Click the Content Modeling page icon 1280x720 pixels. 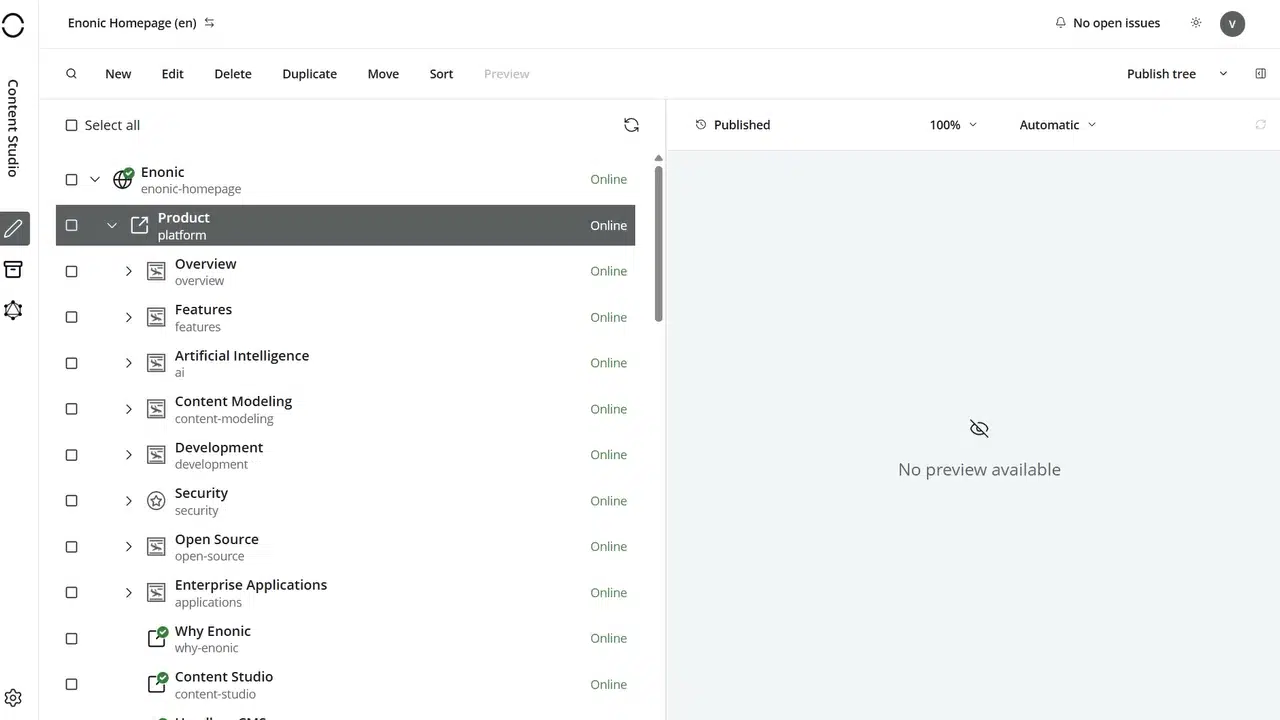(x=156, y=409)
